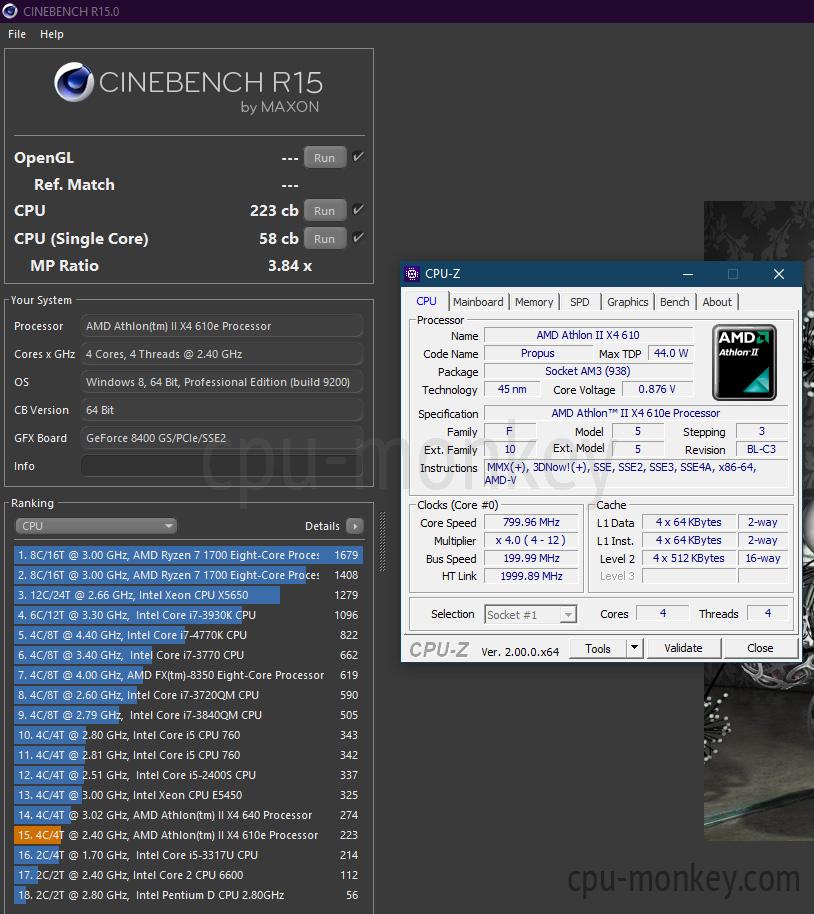814x914 pixels.
Task: Switch to the Memory tab in CPU-Z
Action: (534, 302)
